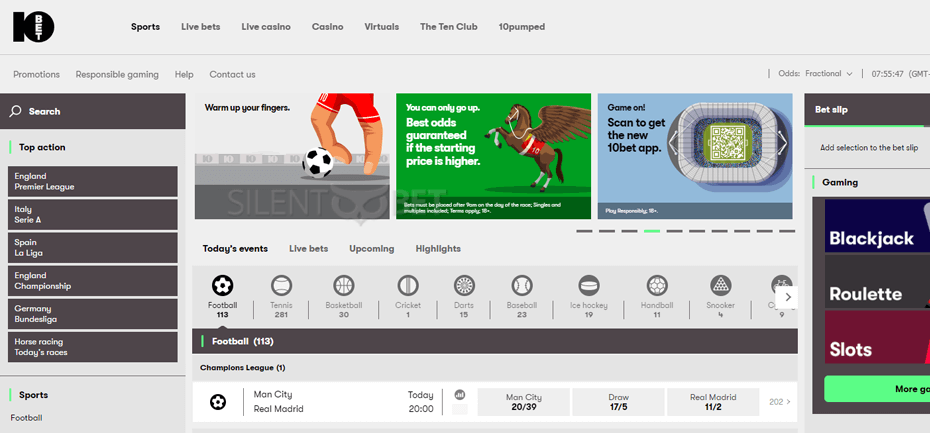Open England Championship in Top action
930x433 pixels.
93,281
